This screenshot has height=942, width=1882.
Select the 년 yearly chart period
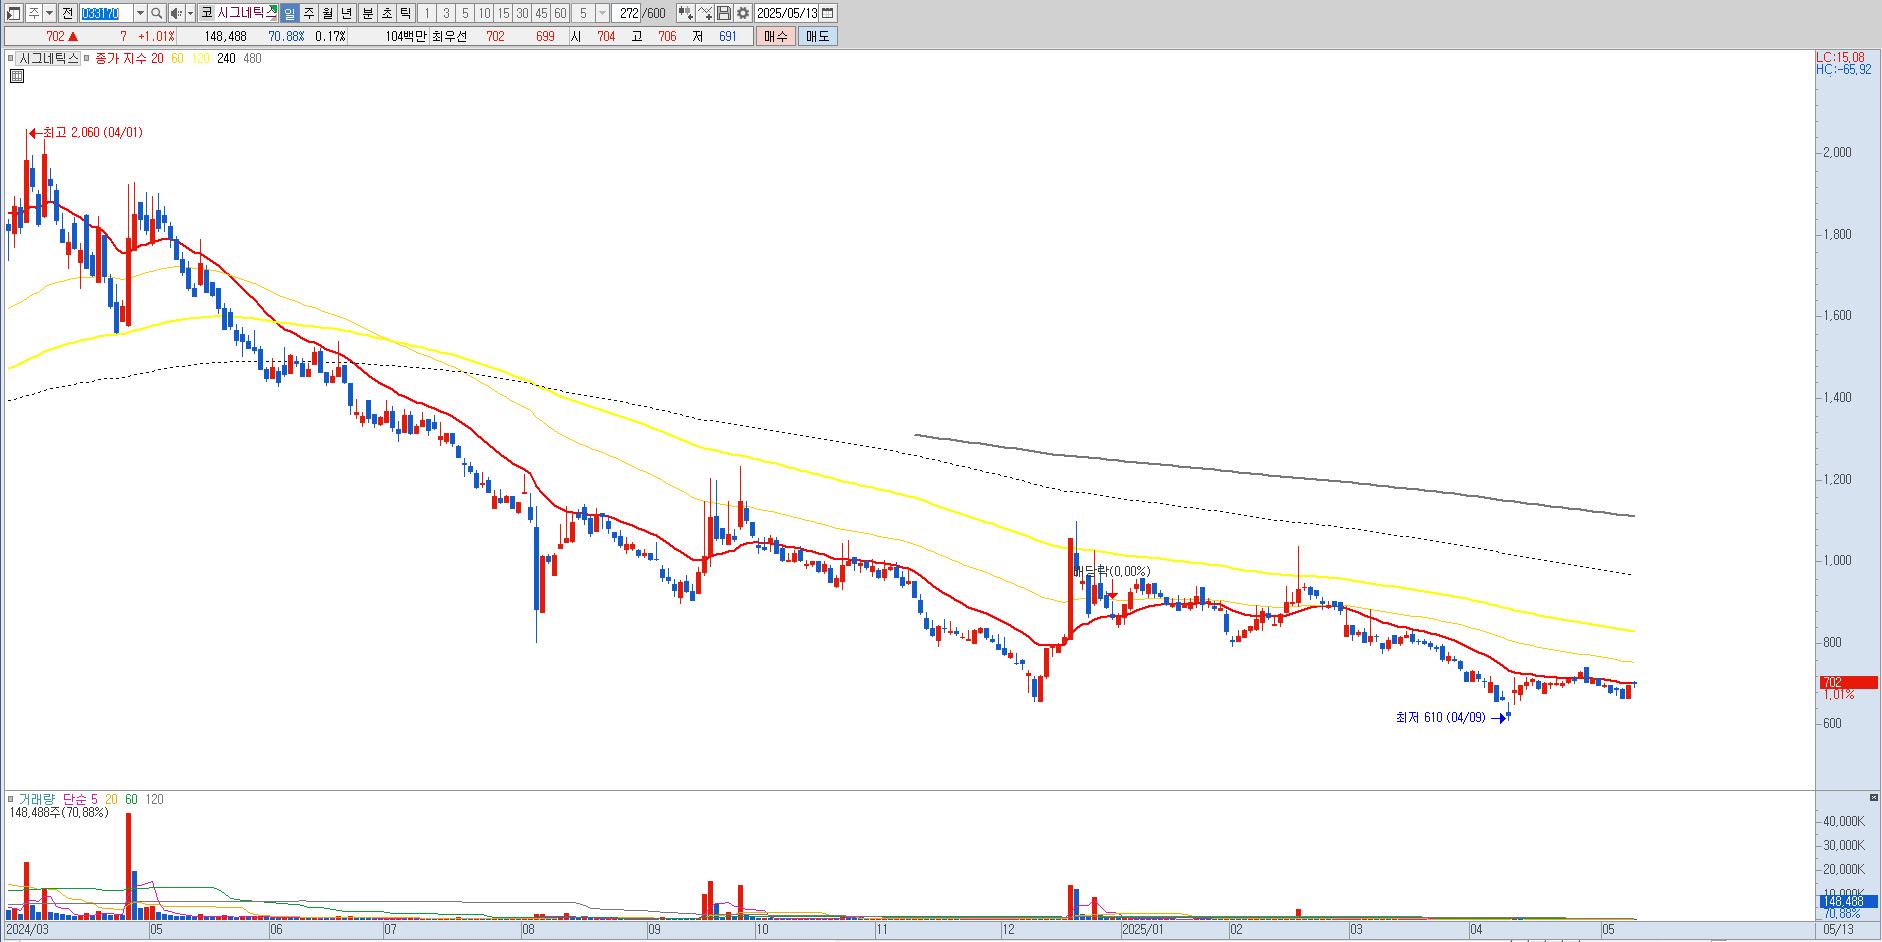(x=347, y=13)
